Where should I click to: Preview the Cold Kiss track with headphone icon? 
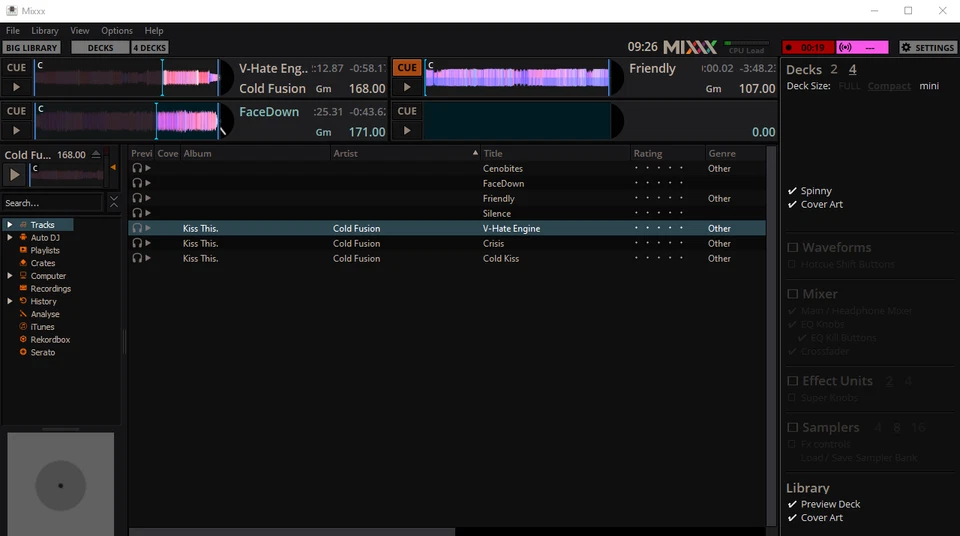point(137,258)
